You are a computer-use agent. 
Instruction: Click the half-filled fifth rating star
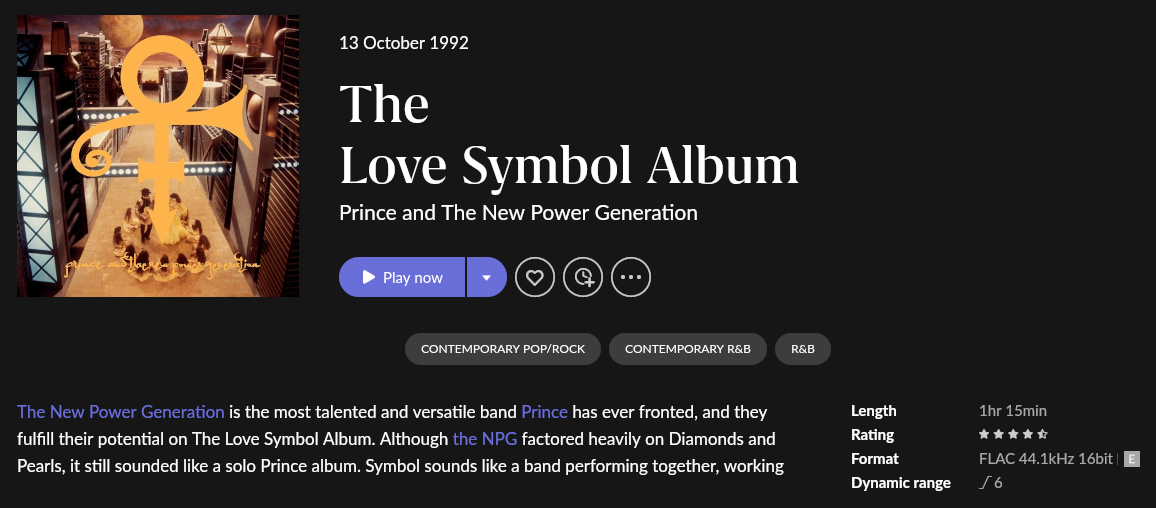point(1043,435)
